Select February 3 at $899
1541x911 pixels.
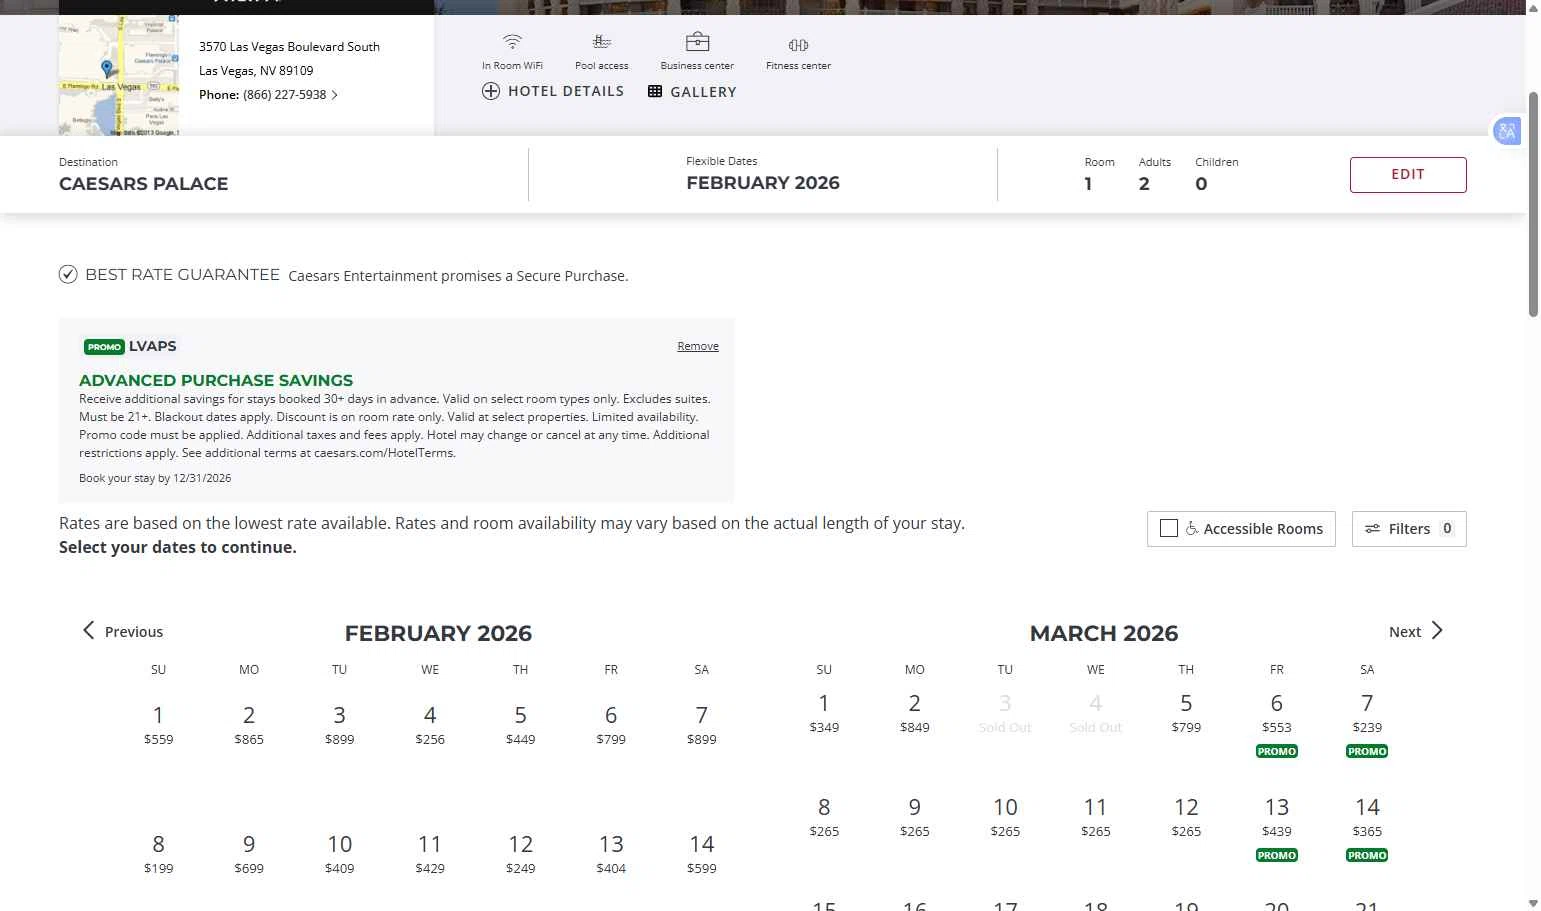coord(339,725)
